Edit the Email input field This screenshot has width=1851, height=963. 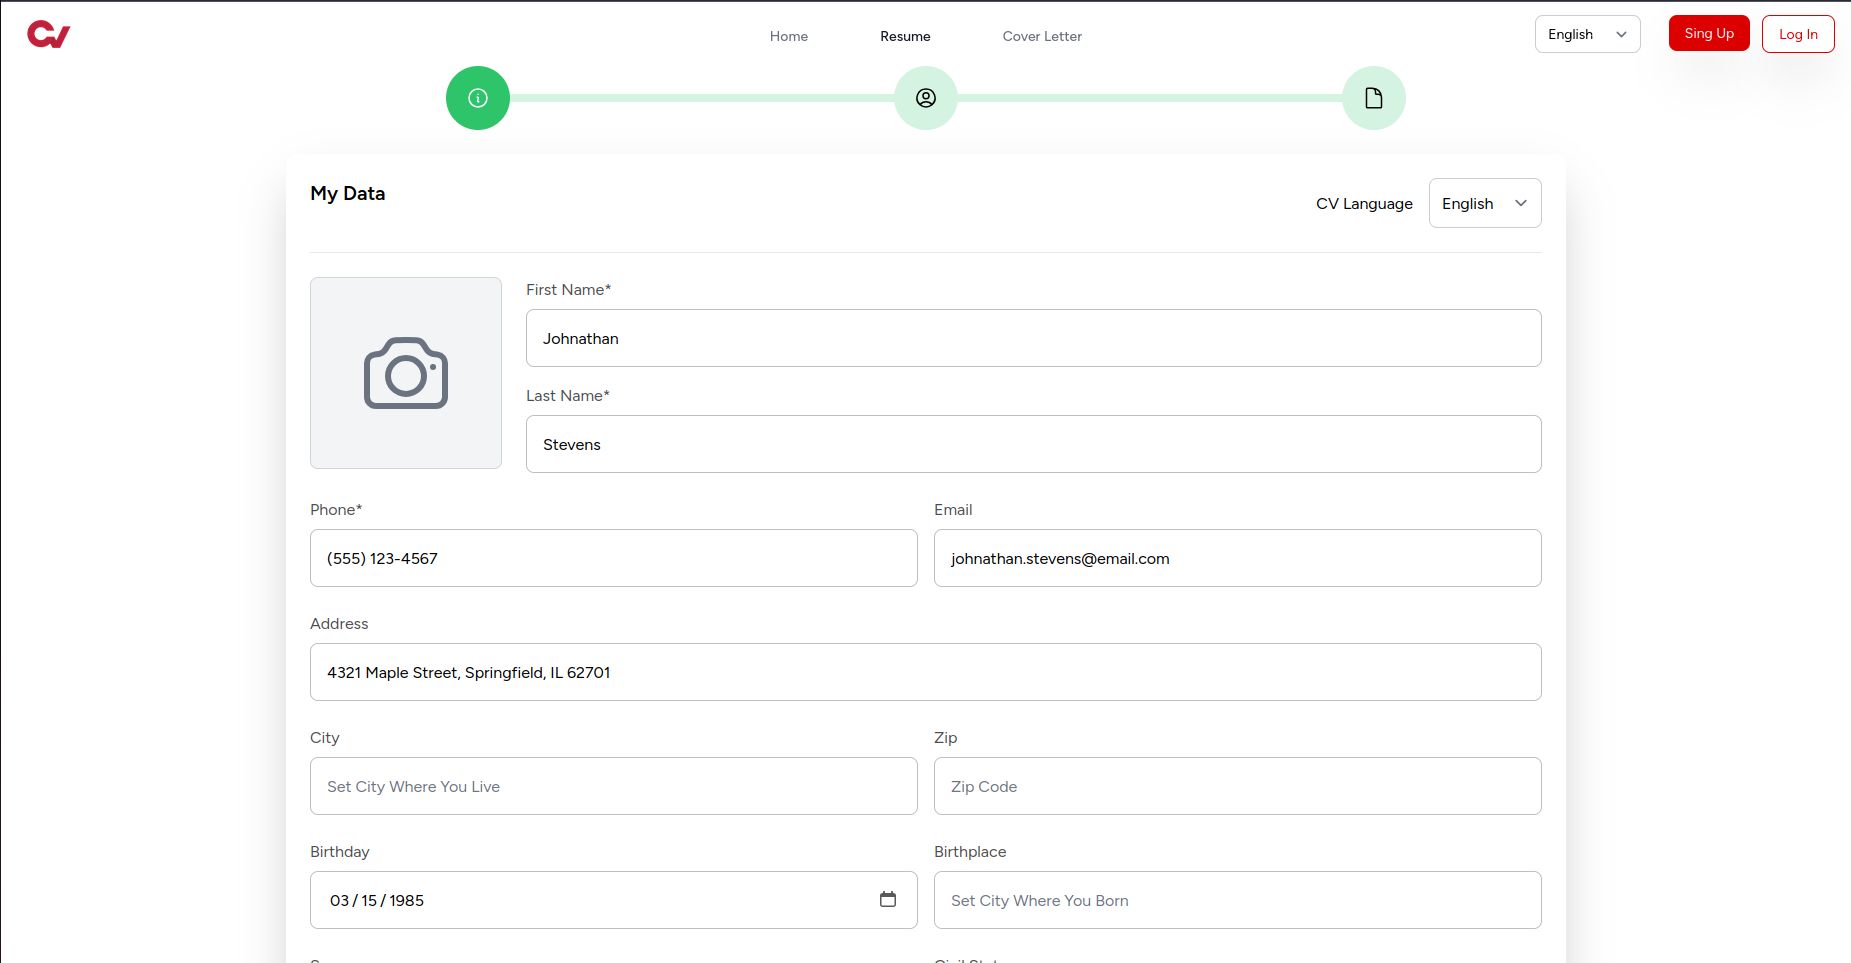click(1237, 558)
